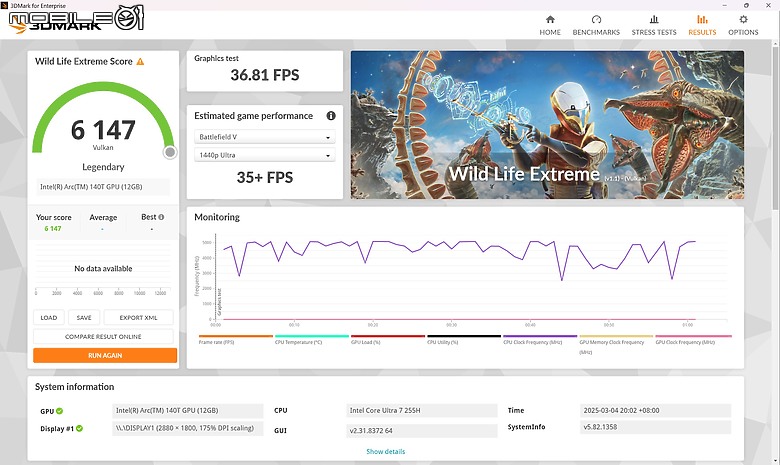Toggle CPU Clock Frequency legend series
Viewport: 780px width, 465px height.
540,340
